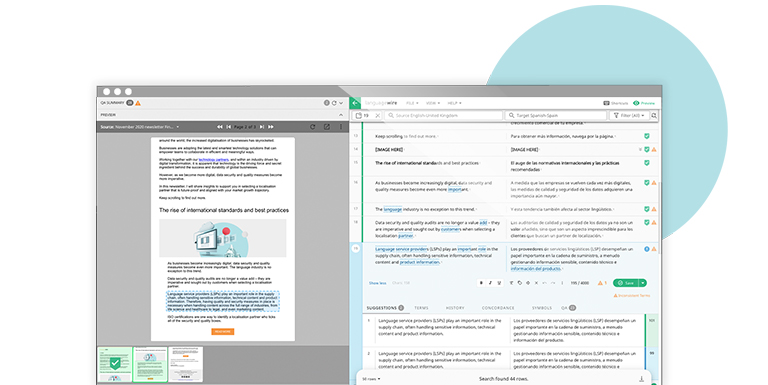Click confirmed shield icon on row 17
This screenshot has height=385, width=768.
pyautogui.click(x=647, y=209)
